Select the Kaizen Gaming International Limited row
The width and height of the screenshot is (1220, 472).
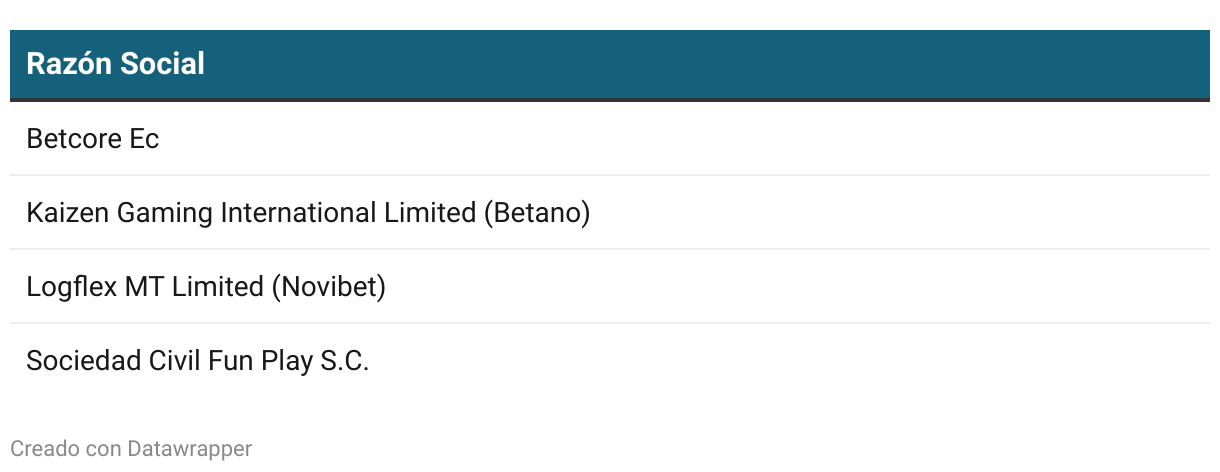click(610, 212)
